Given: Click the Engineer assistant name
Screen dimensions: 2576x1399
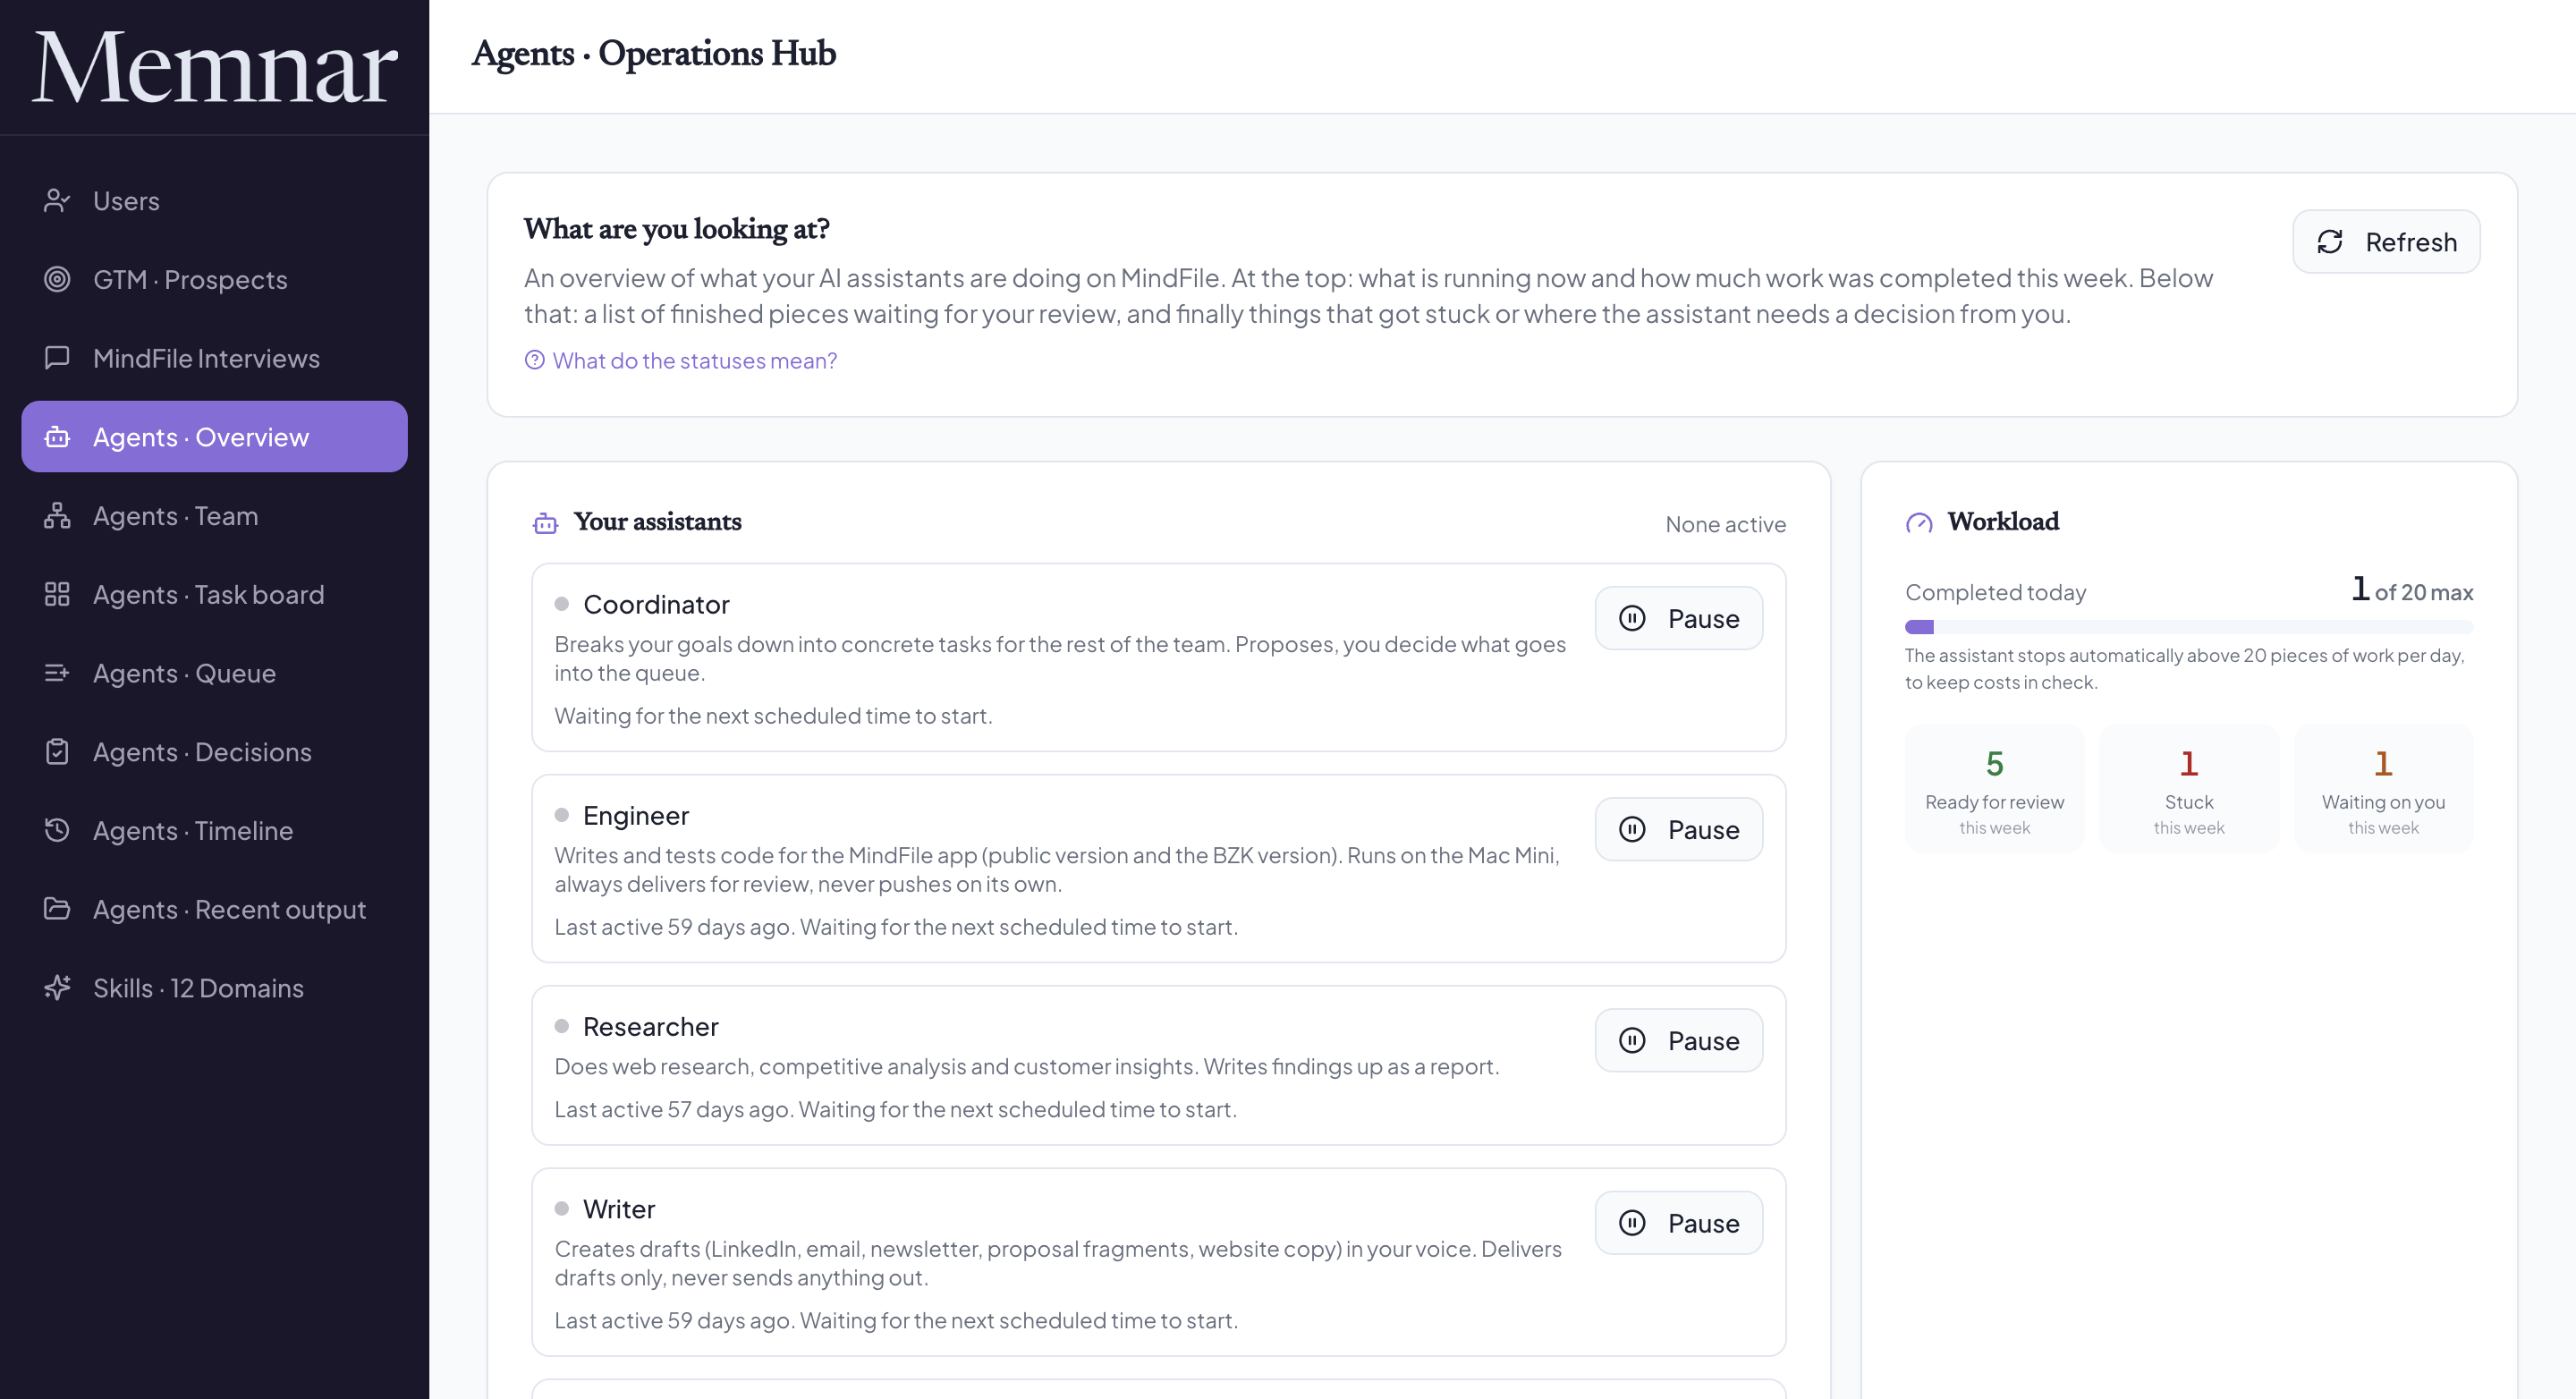Looking at the screenshot, I should 636,815.
